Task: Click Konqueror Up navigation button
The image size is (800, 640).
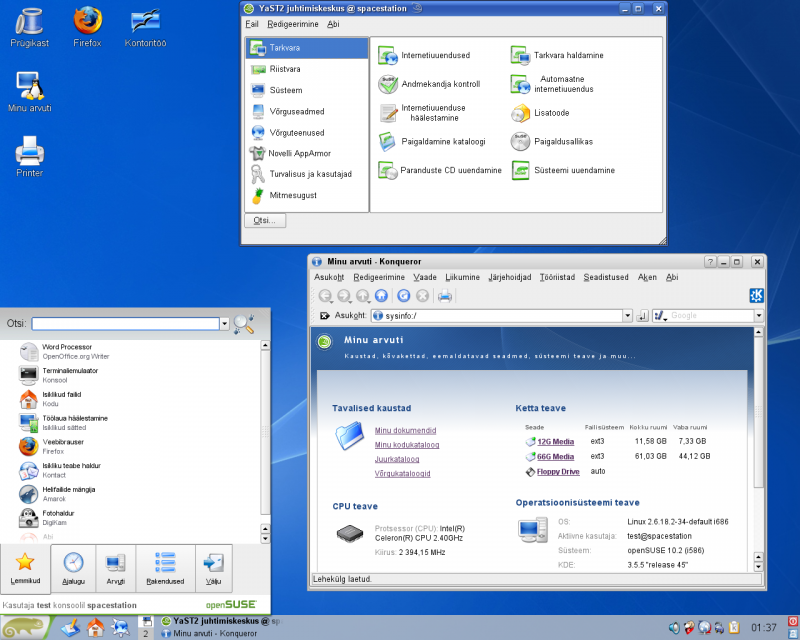Action: click(363, 296)
